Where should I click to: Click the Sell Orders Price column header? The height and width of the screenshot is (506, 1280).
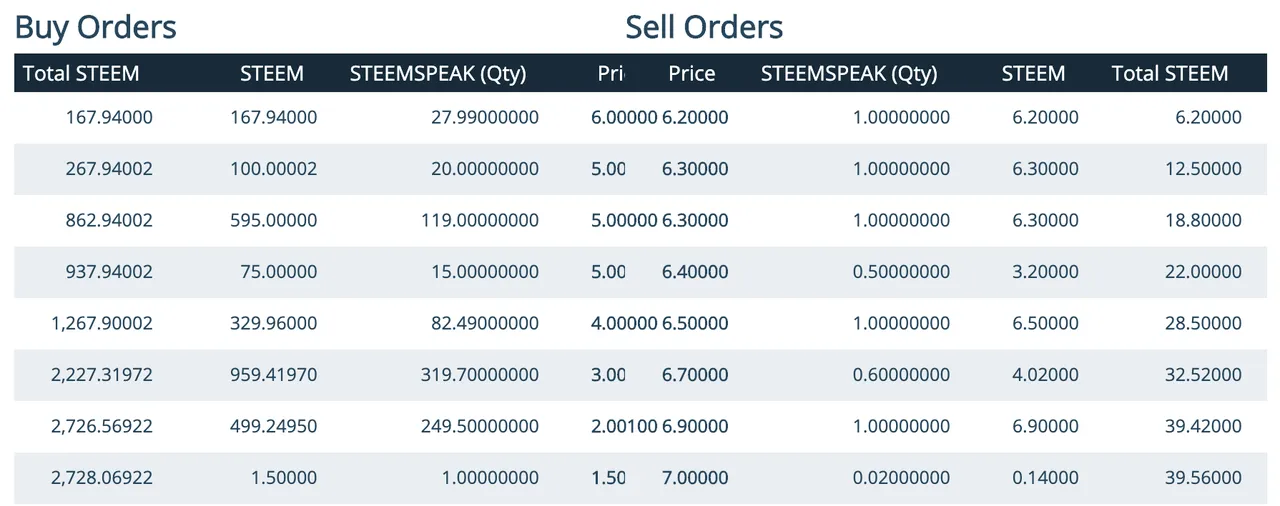(692, 73)
